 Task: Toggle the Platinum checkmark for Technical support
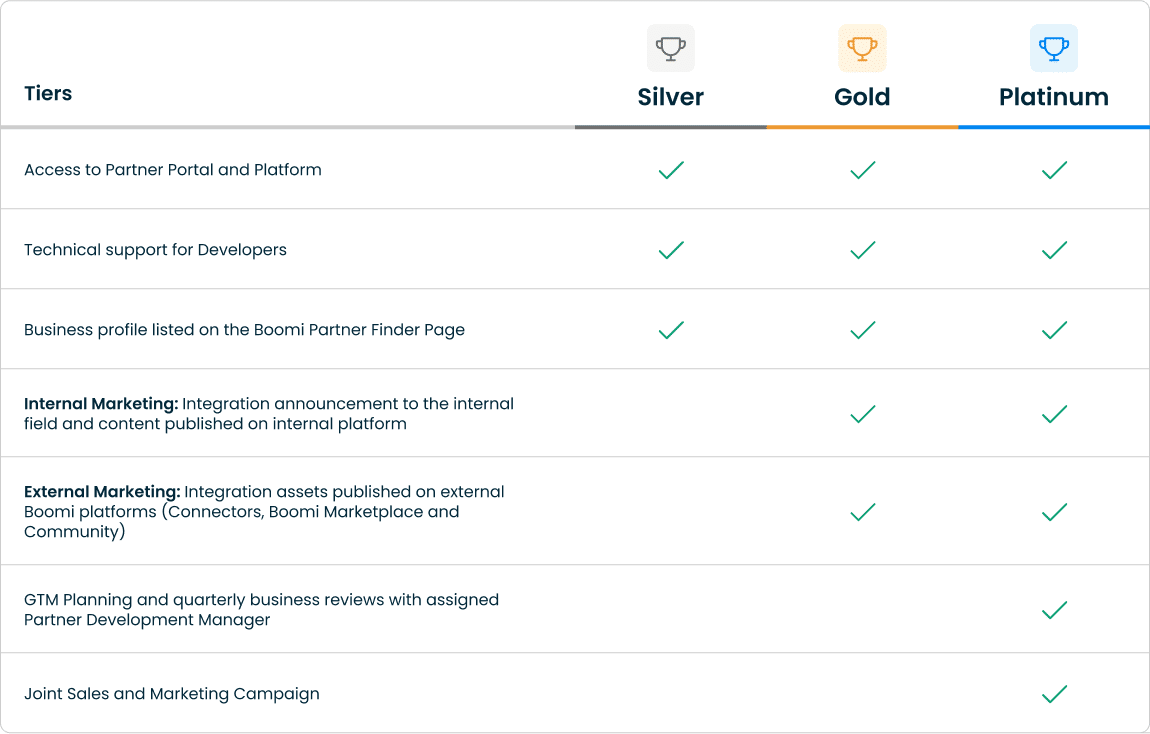1054,249
